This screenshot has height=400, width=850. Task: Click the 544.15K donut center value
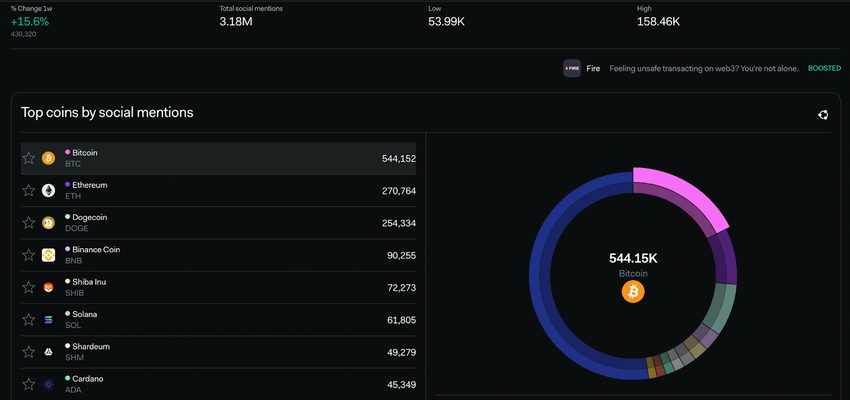coord(633,259)
